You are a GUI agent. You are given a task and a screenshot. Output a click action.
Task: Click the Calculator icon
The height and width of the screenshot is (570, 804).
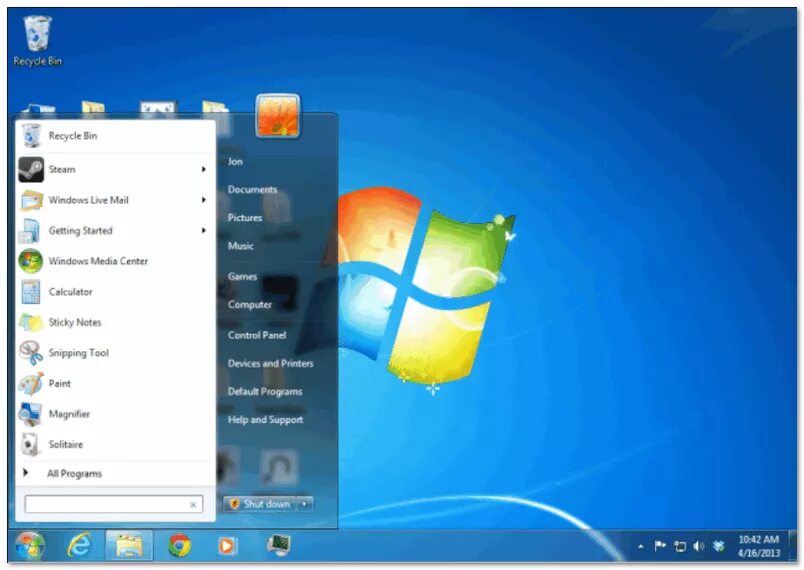pos(31,292)
